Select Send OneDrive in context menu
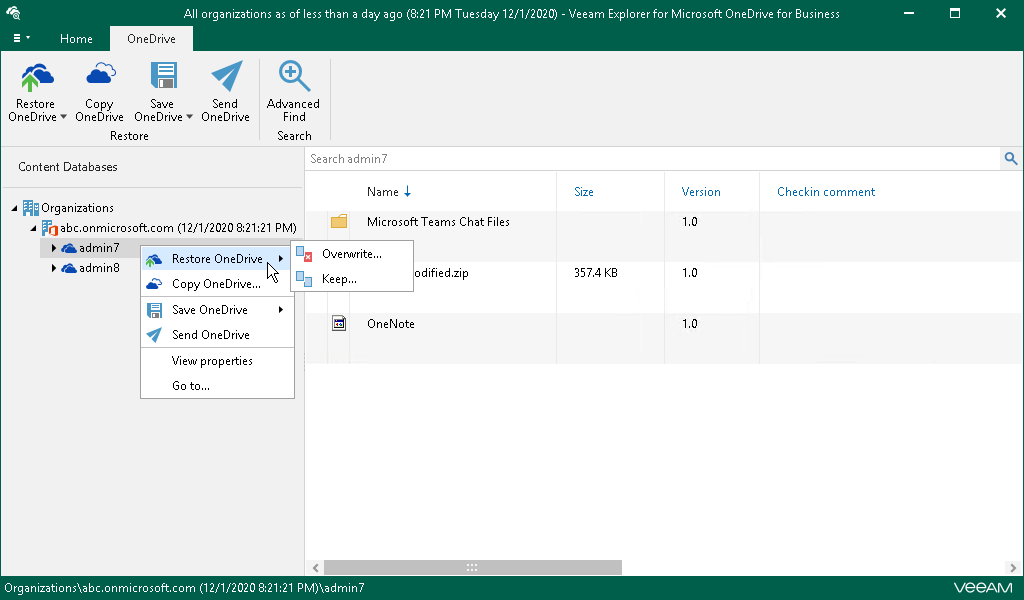Screen dimensions: 1024x600 click(217, 335)
